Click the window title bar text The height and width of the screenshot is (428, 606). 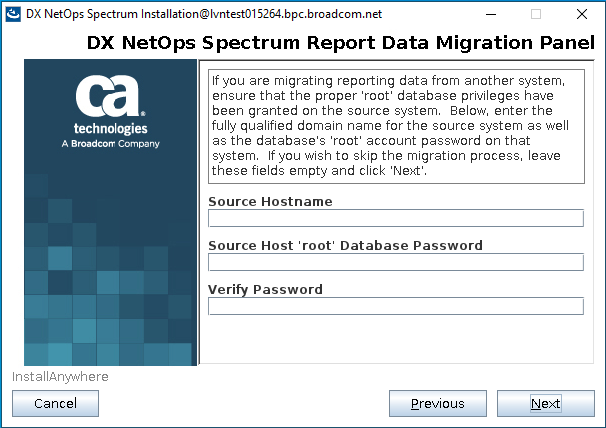coord(204,14)
